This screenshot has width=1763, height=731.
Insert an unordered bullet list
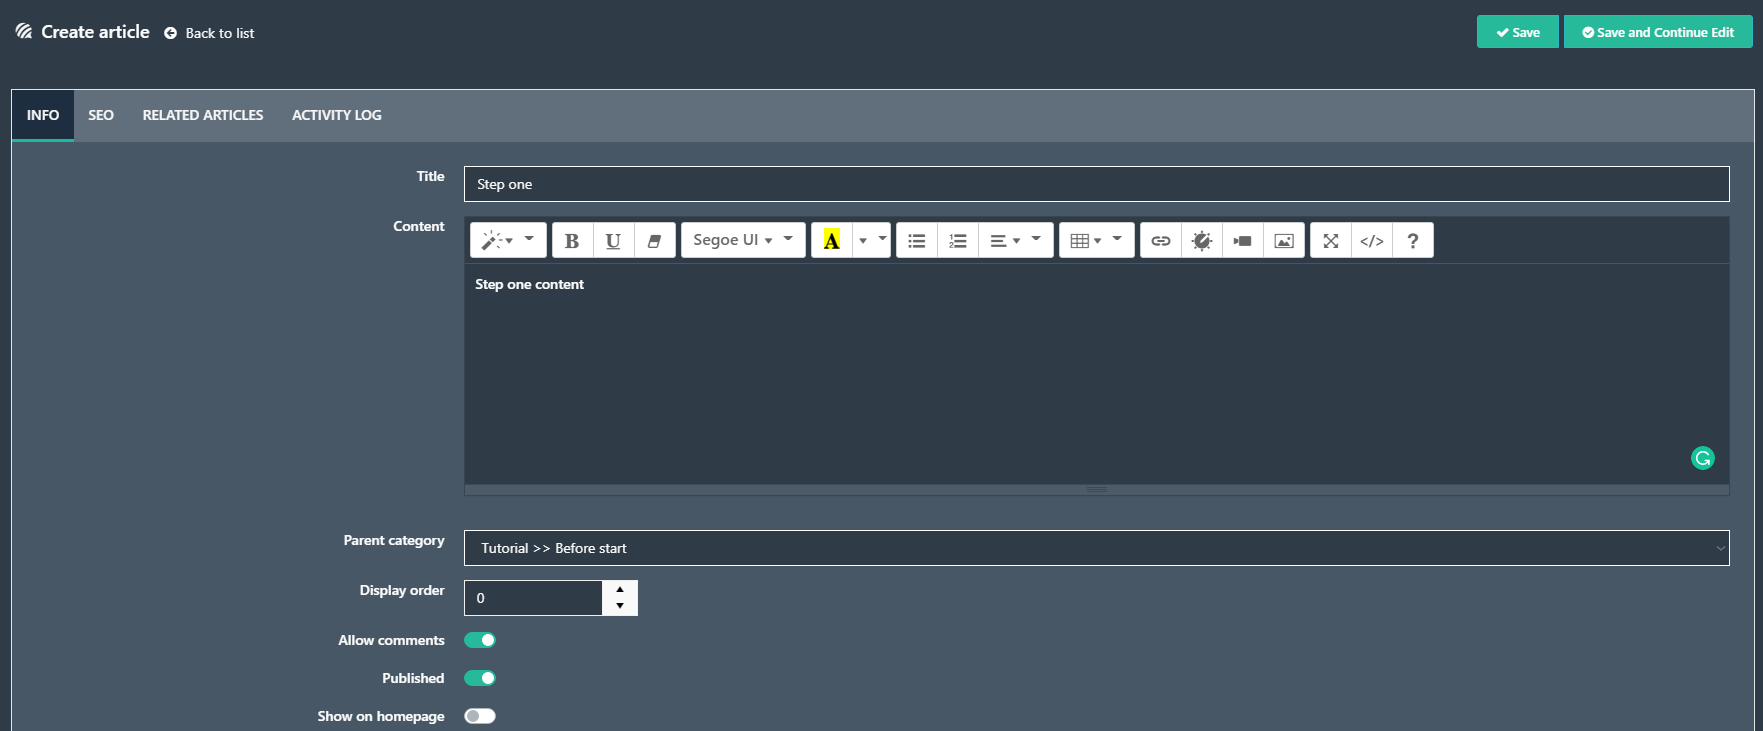coord(916,240)
